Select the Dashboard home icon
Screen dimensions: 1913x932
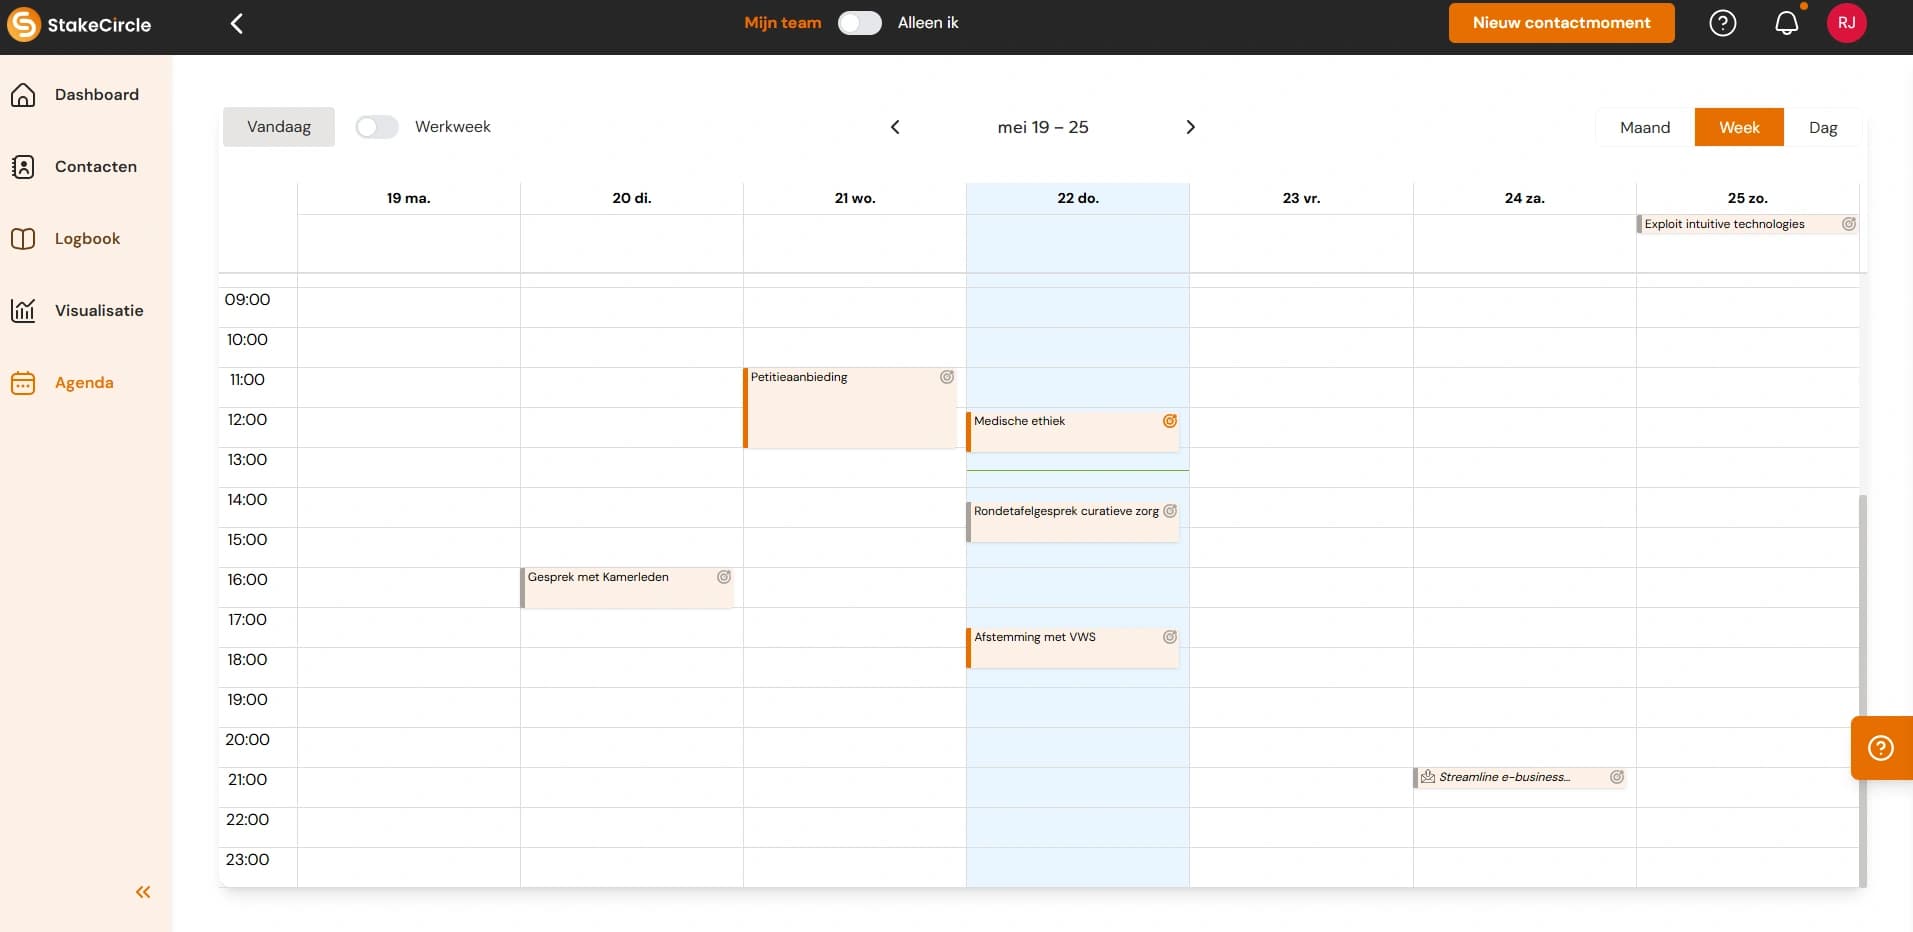[x=23, y=94]
